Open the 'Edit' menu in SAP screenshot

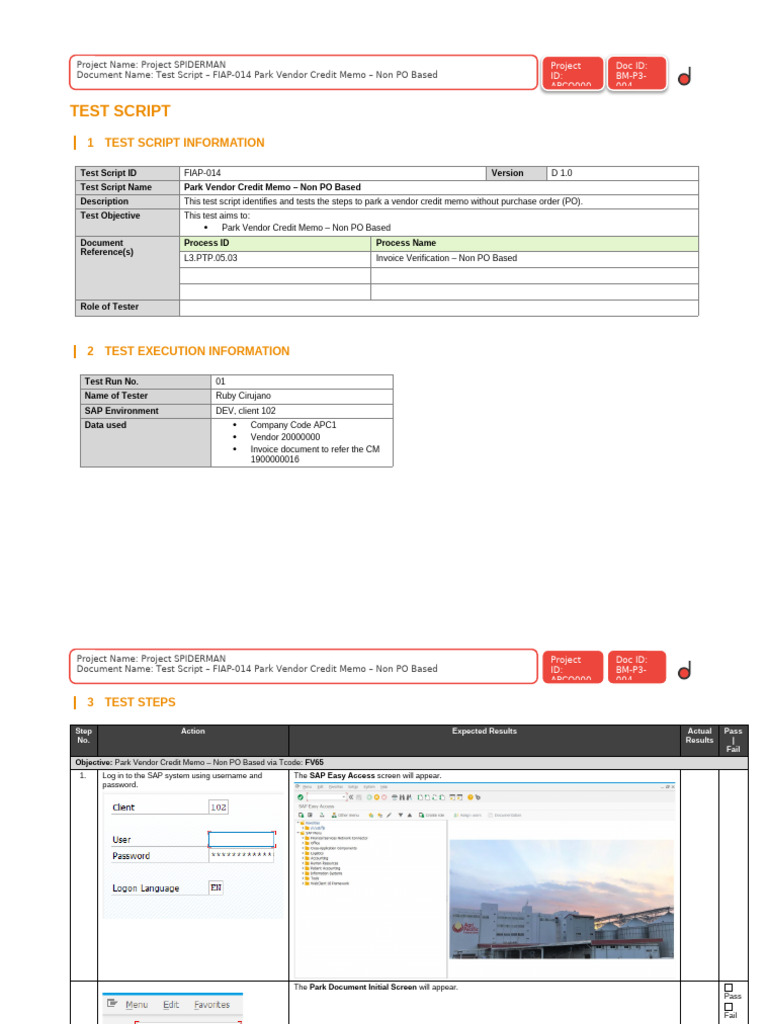coord(171,1004)
